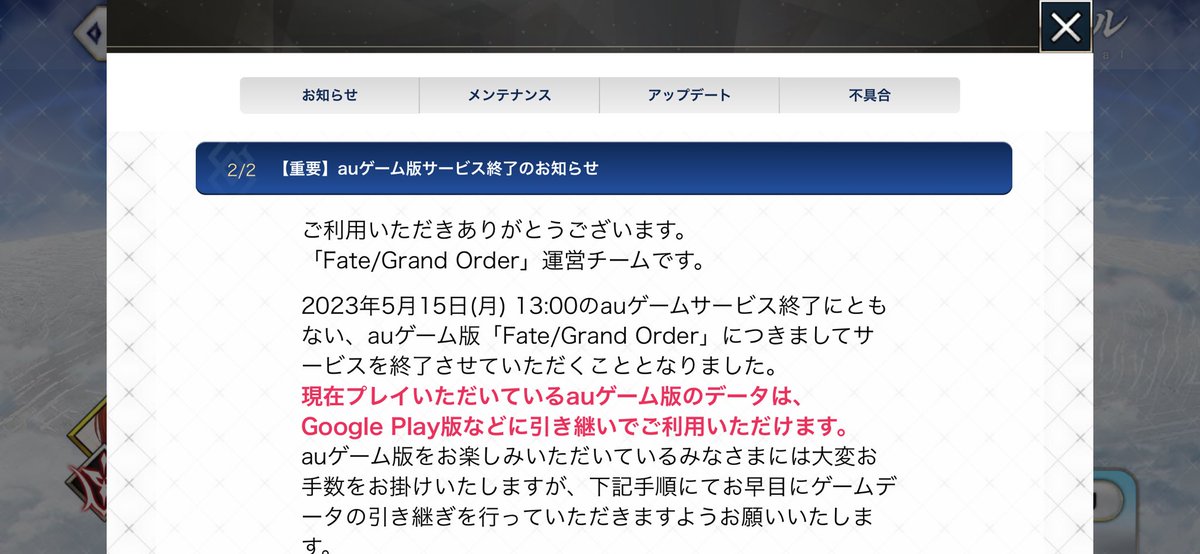This screenshot has width=1200, height=554.
Task: Tap the auゲーム版サービス終了のお知らせ header bar
Action: [x=604, y=168]
